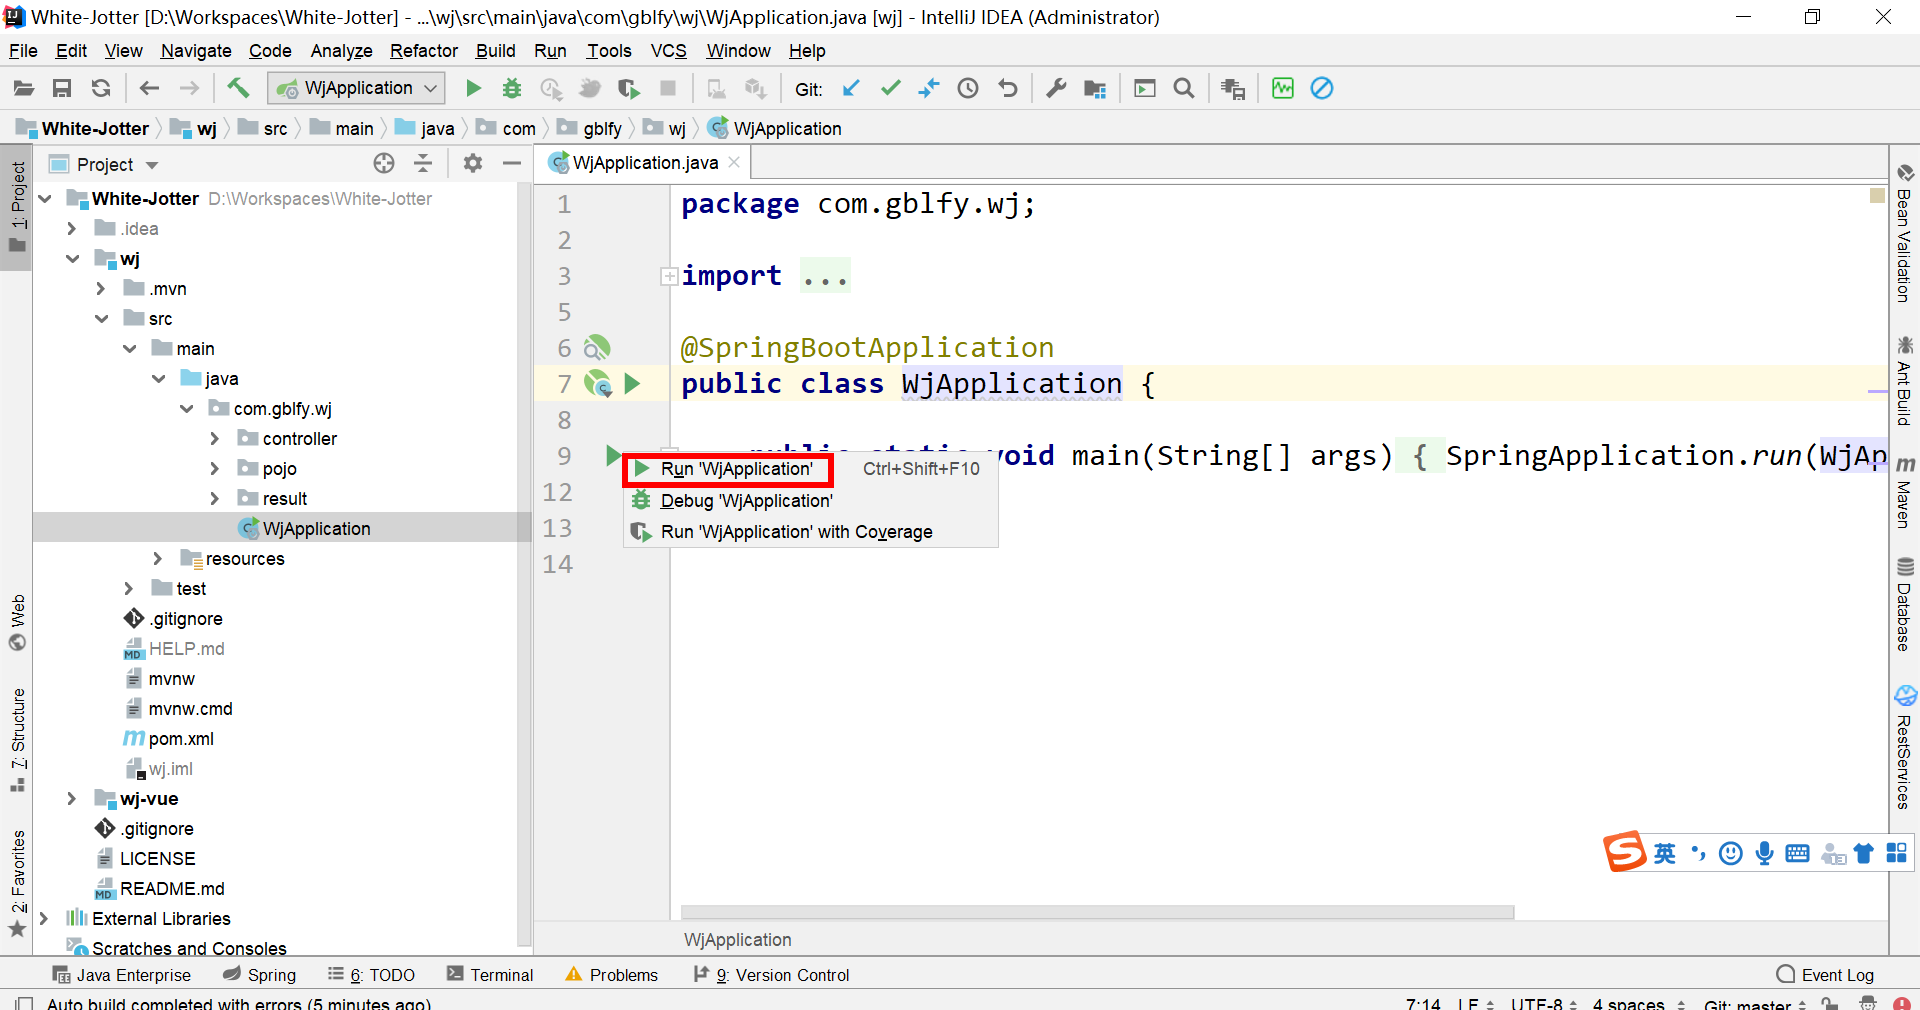Screen dimensions: 1920x1010
Task: Open the Version Control tool window
Action: pyautogui.click(x=771, y=975)
